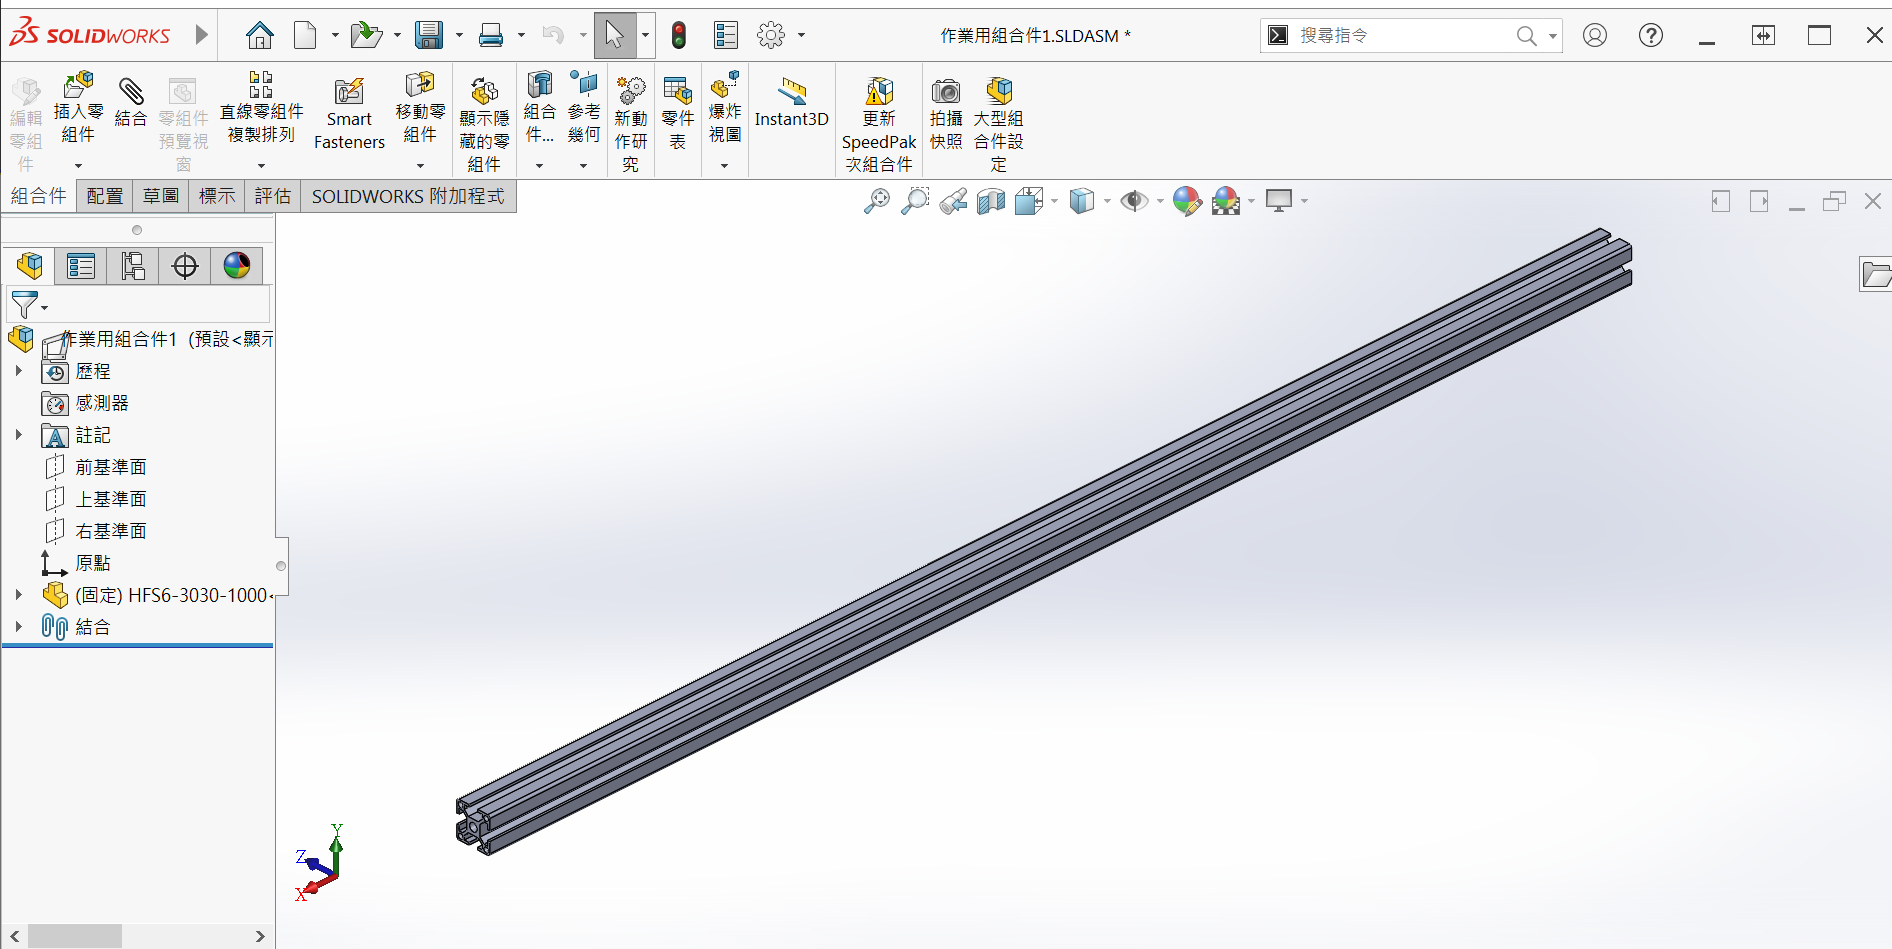This screenshot has height=949, width=1892.
Task: Open the DisplayManager color sphere tab
Action: tap(237, 266)
